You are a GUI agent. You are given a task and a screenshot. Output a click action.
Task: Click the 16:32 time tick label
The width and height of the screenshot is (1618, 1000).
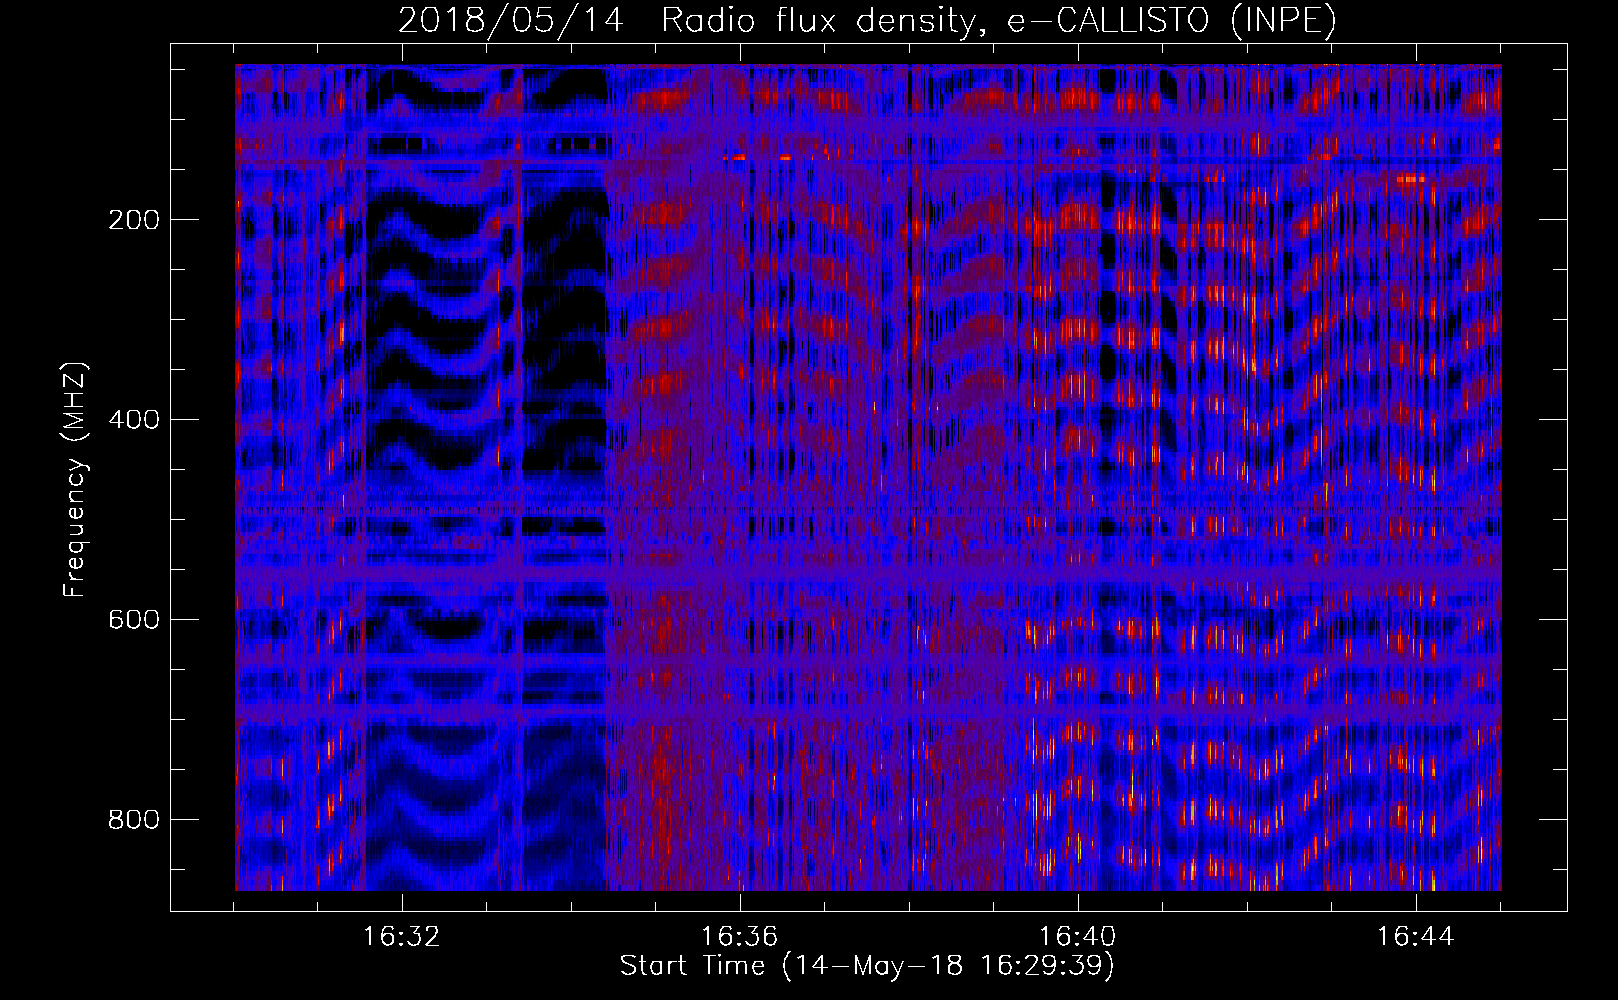coord(402,937)
